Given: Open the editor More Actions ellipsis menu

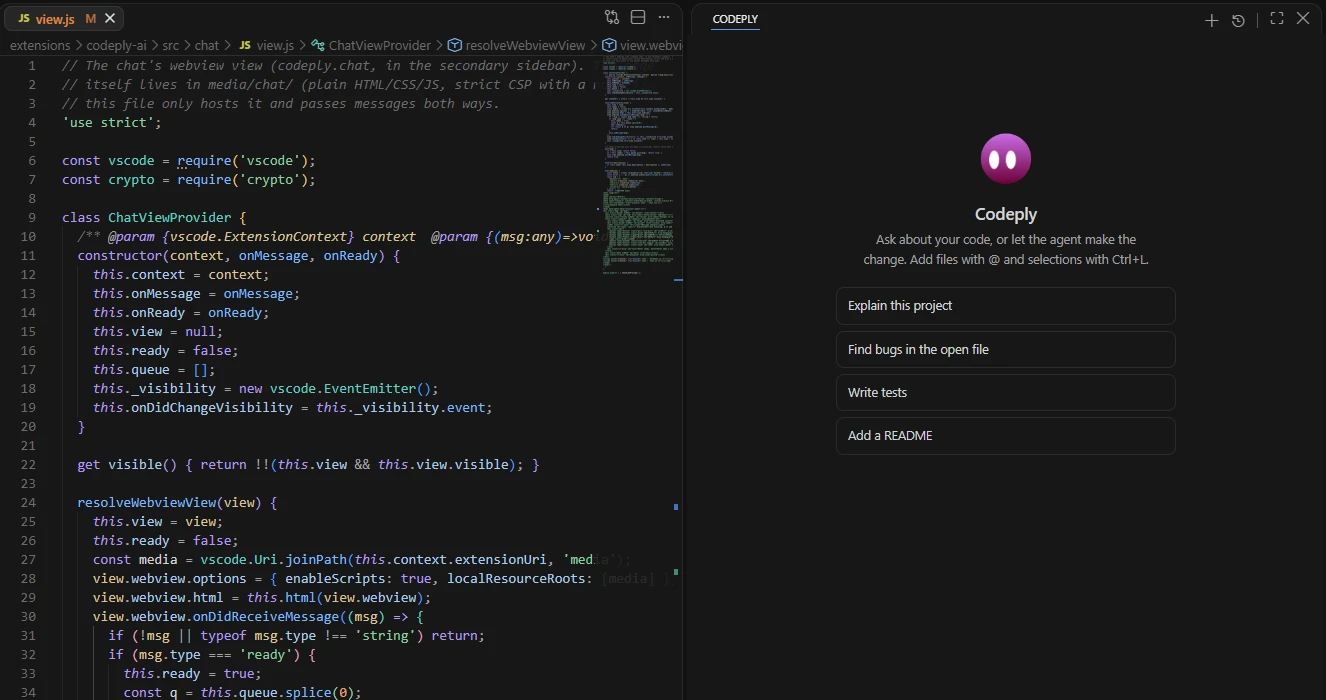Looking at the screenshot, I should pyautogui.click(x=664, y=17).
